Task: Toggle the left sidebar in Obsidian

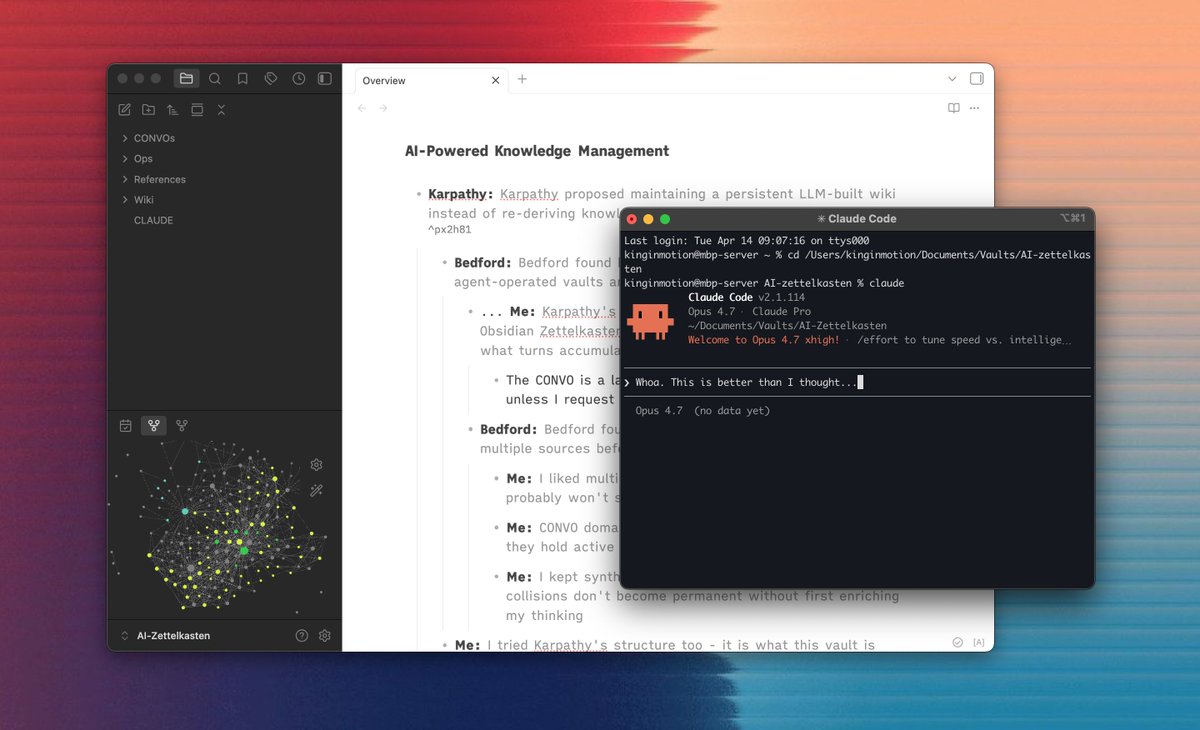Action: pos(324,78)
